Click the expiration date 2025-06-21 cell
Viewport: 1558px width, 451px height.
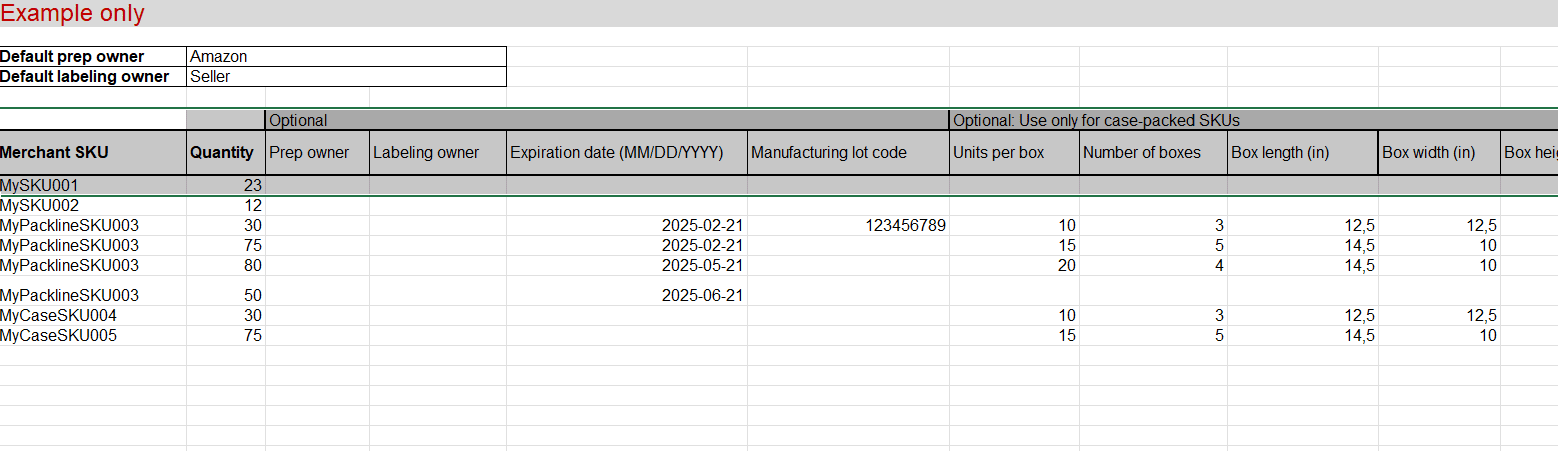click(x=702, y=296)
